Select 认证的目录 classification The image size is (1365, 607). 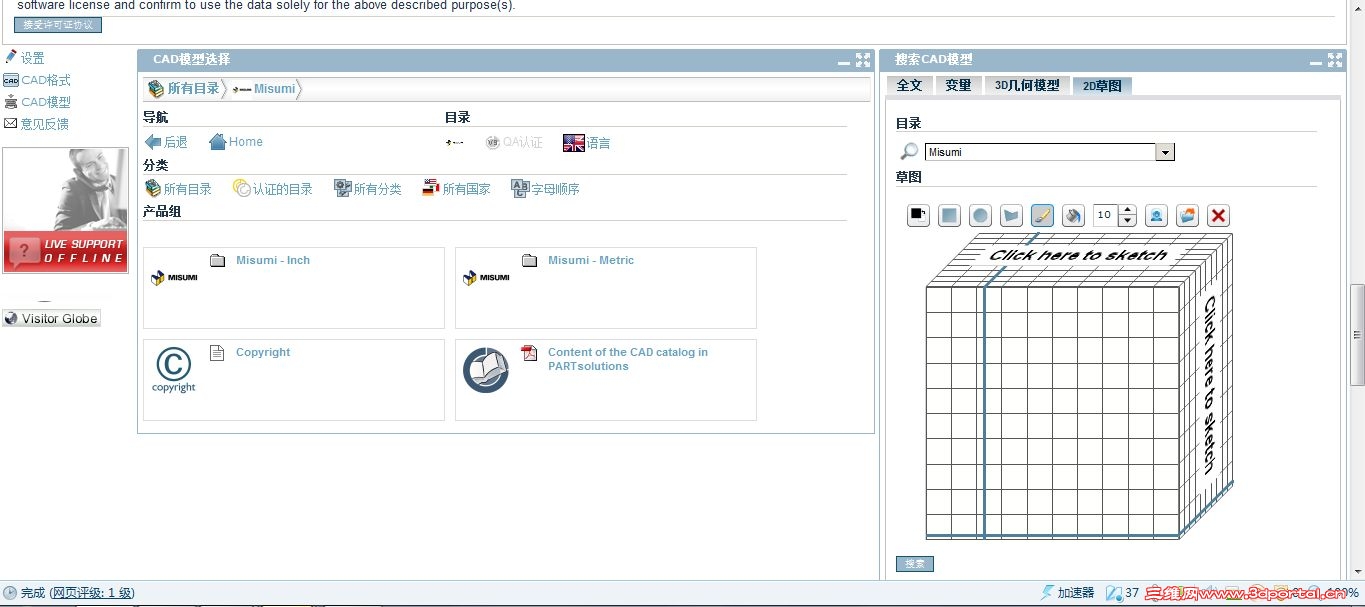(273, 188)
